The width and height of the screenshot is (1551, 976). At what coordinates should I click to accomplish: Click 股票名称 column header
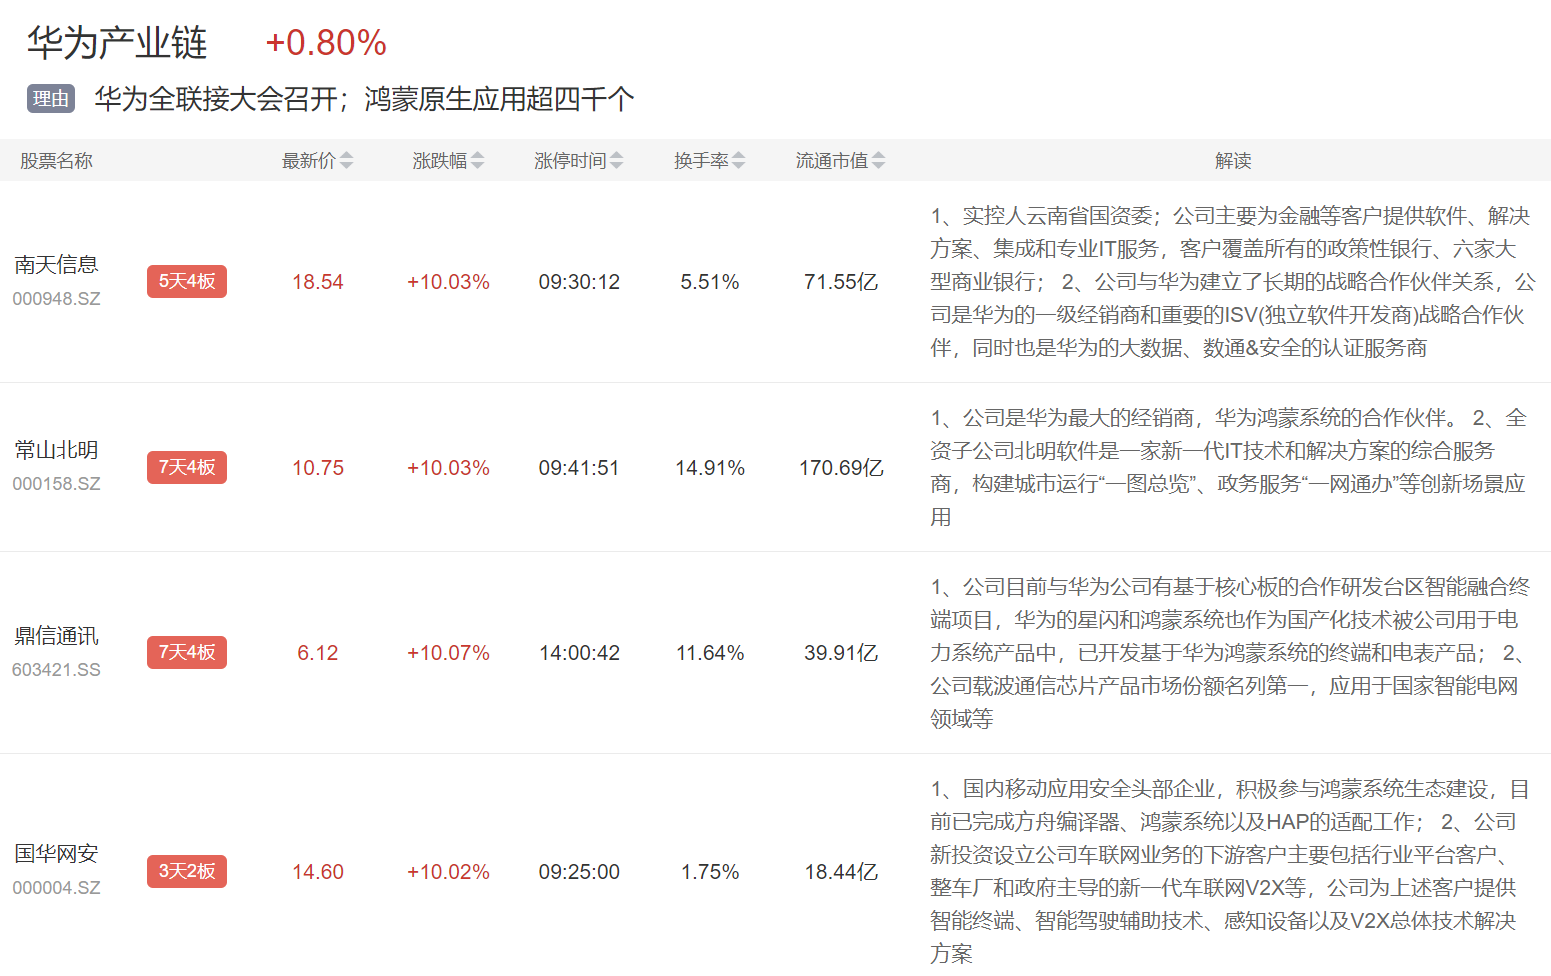[56, 161]
